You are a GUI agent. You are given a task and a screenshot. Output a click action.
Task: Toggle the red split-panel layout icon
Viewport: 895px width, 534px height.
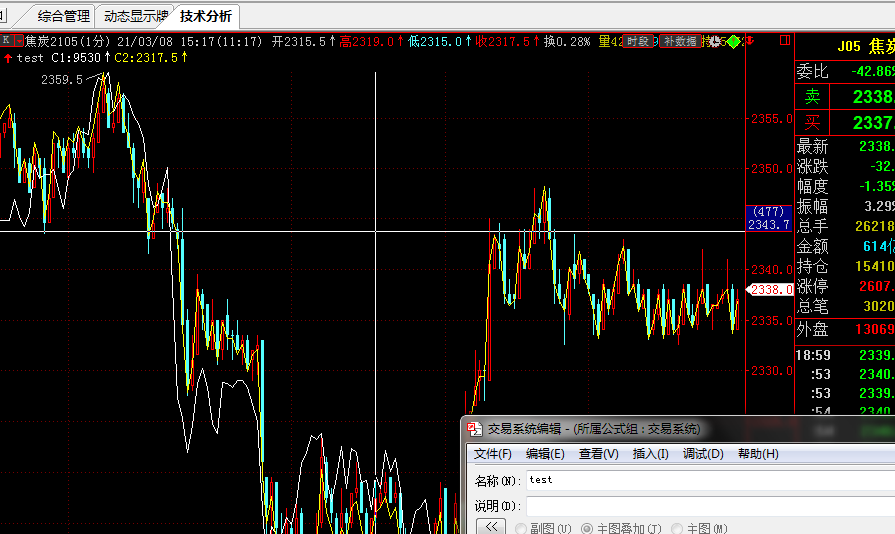coord(785,40)
